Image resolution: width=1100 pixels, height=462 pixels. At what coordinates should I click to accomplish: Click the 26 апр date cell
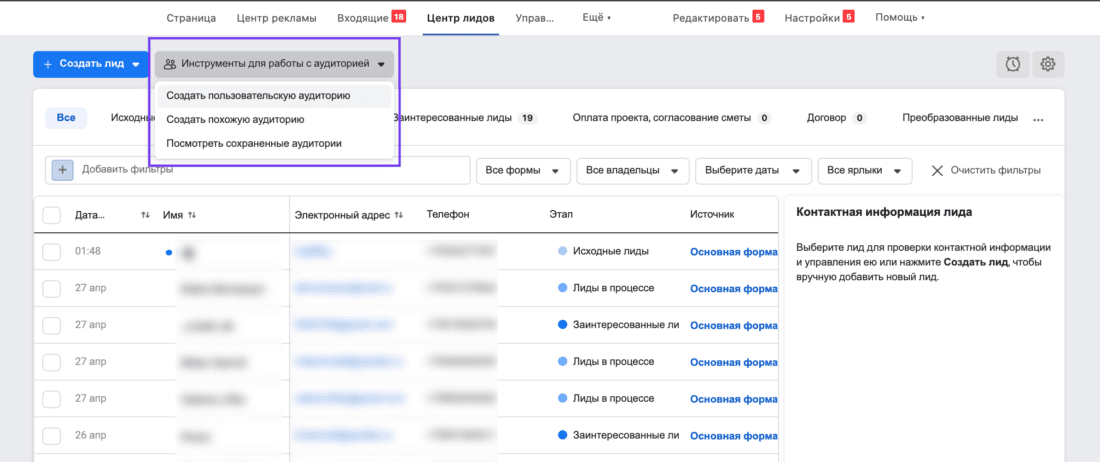(x=90, y=435)
